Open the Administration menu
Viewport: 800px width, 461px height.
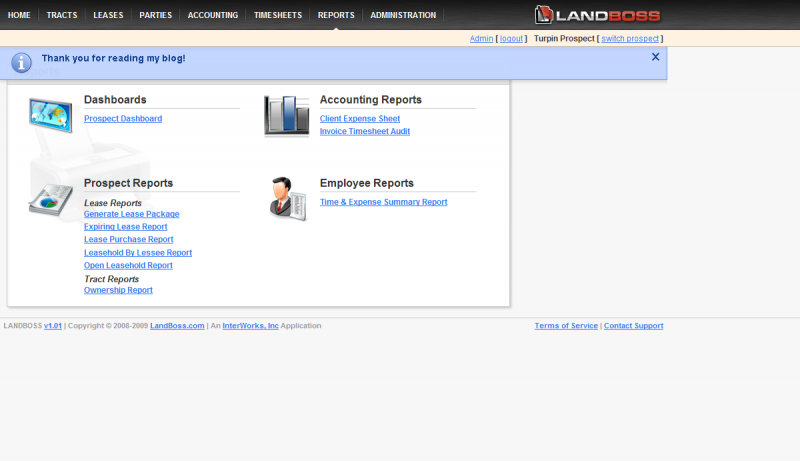click(x=403, y=15)
